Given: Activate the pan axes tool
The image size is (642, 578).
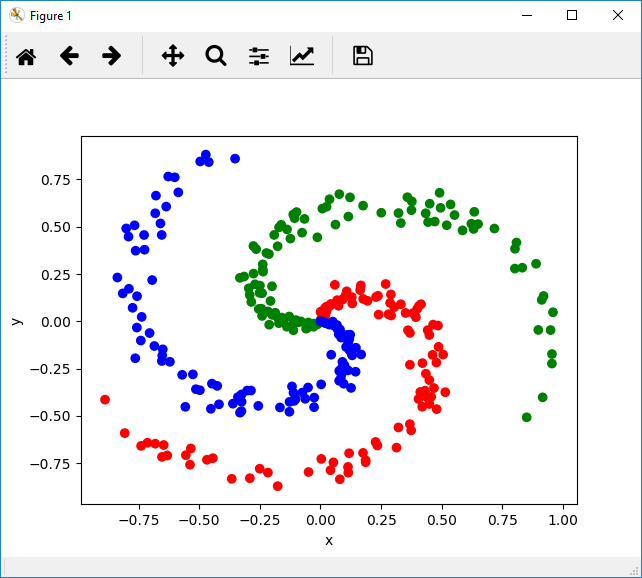Looking at the screenshot, I should click(173, 56).
